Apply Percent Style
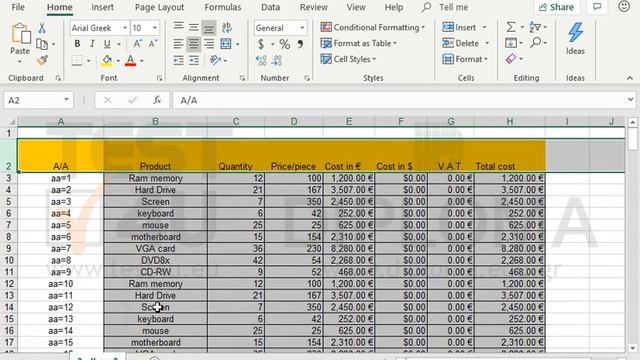The height and width of the screenshot is (360, 640). [285, 44]
